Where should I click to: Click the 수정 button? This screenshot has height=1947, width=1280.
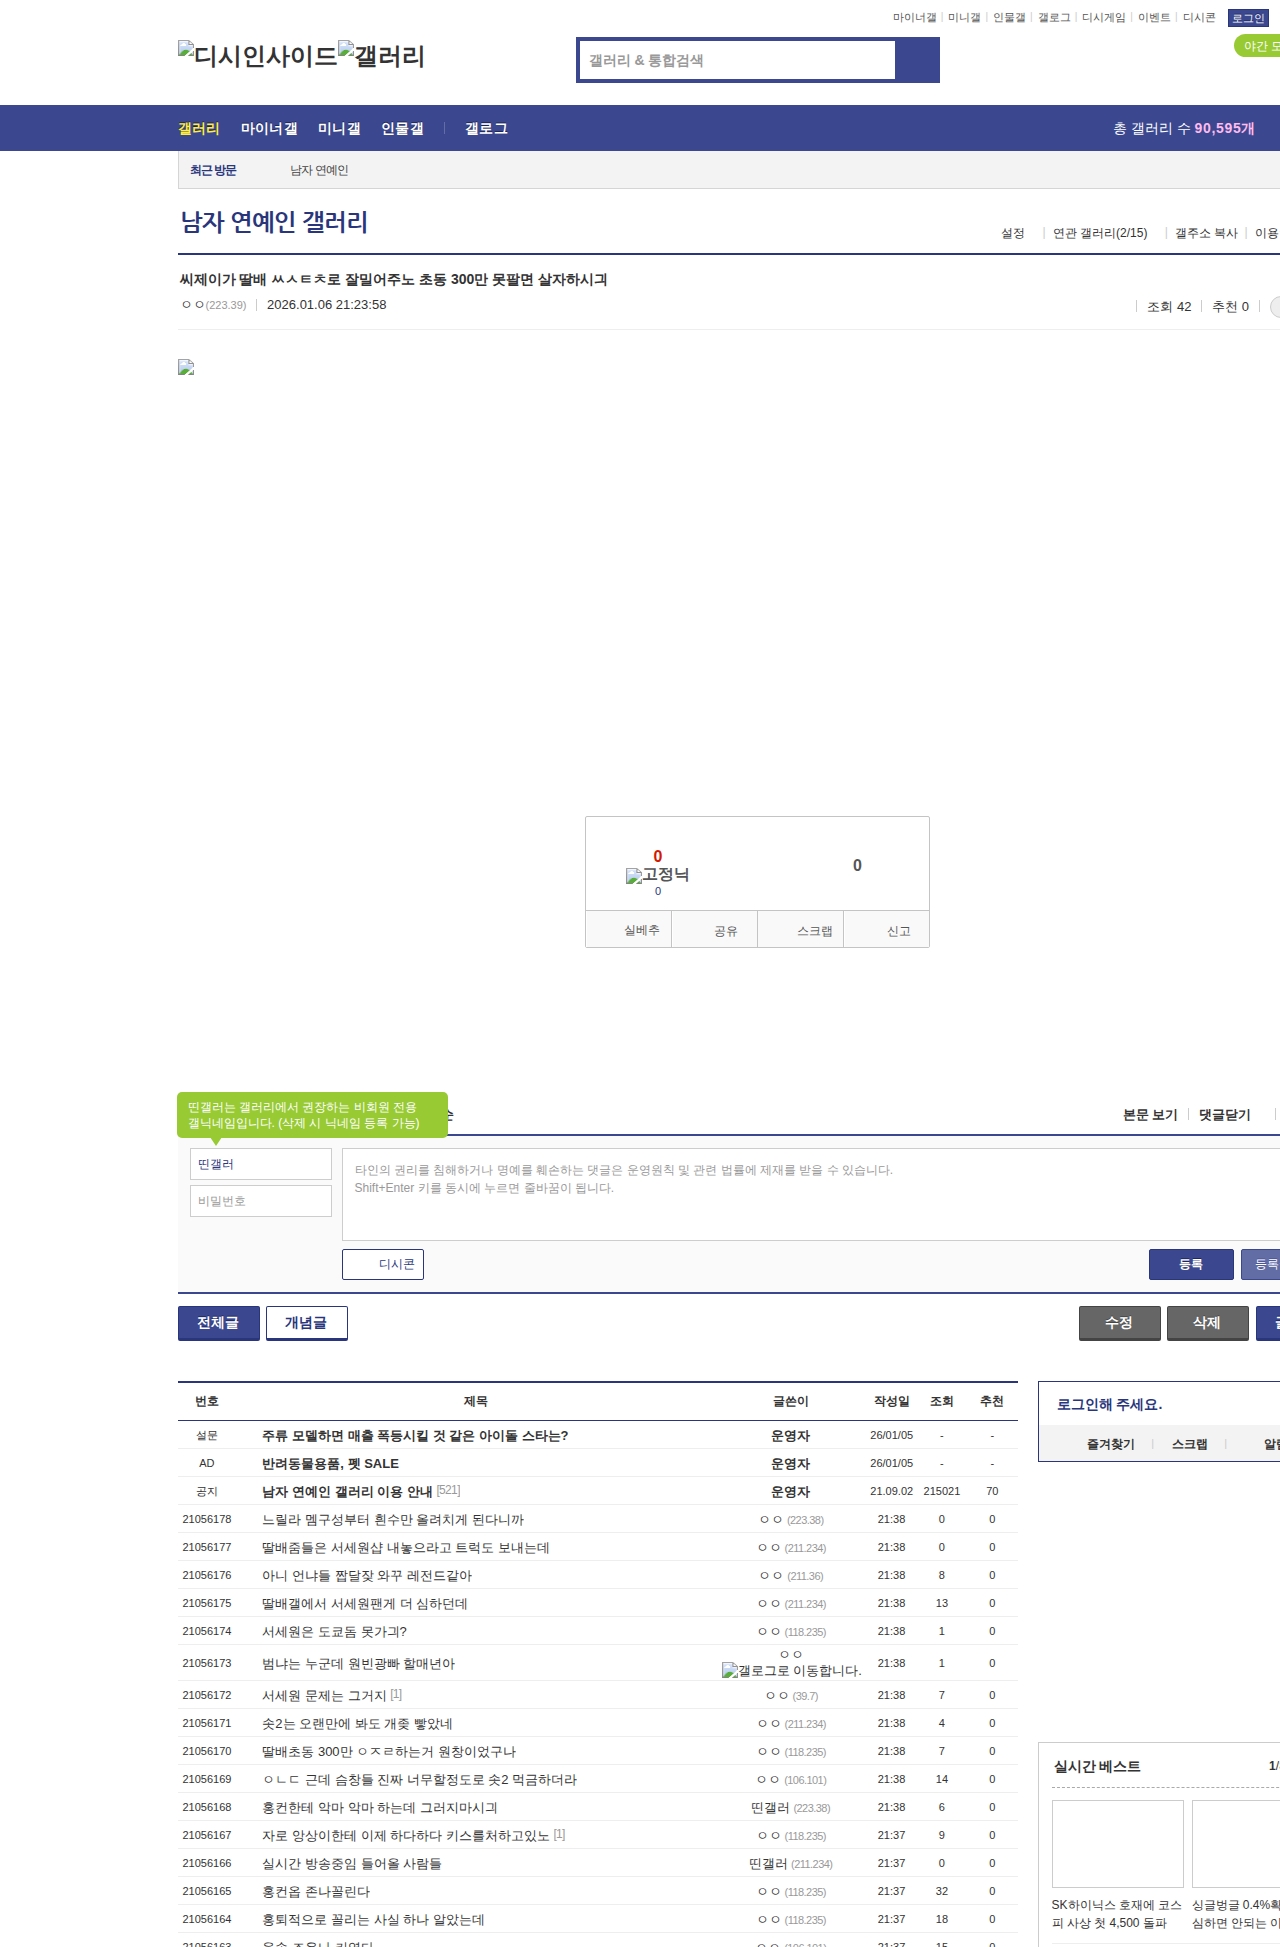click(x=1120, y=1323)
